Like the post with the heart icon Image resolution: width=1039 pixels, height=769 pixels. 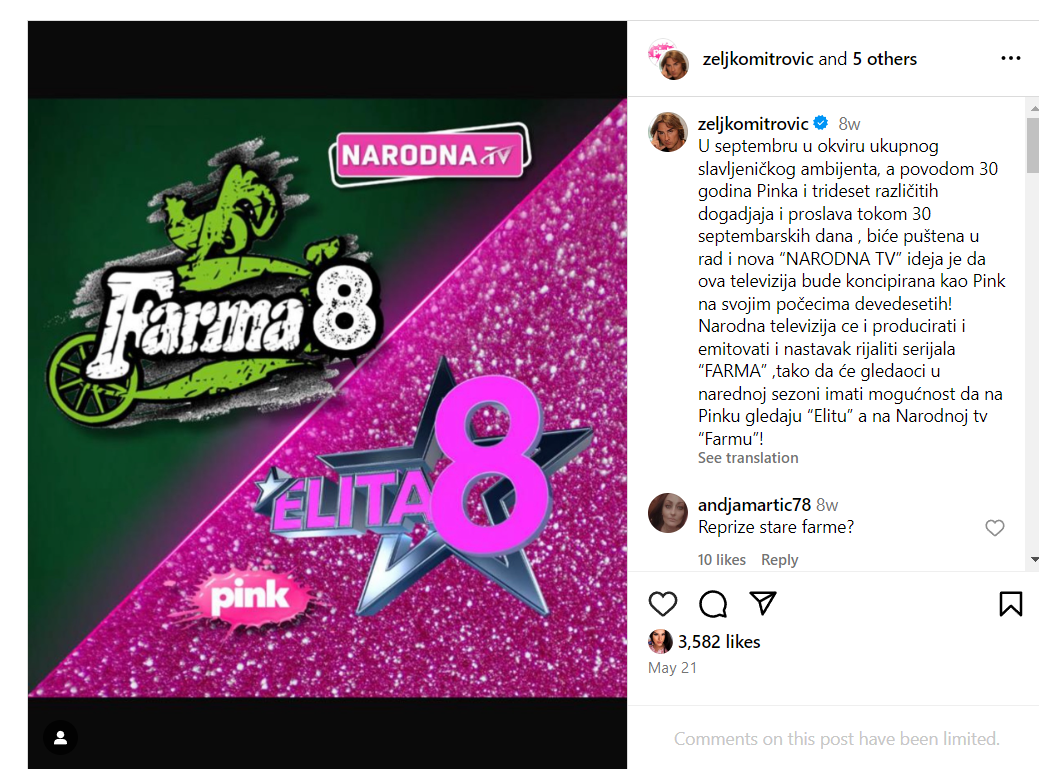coord(663,603)
